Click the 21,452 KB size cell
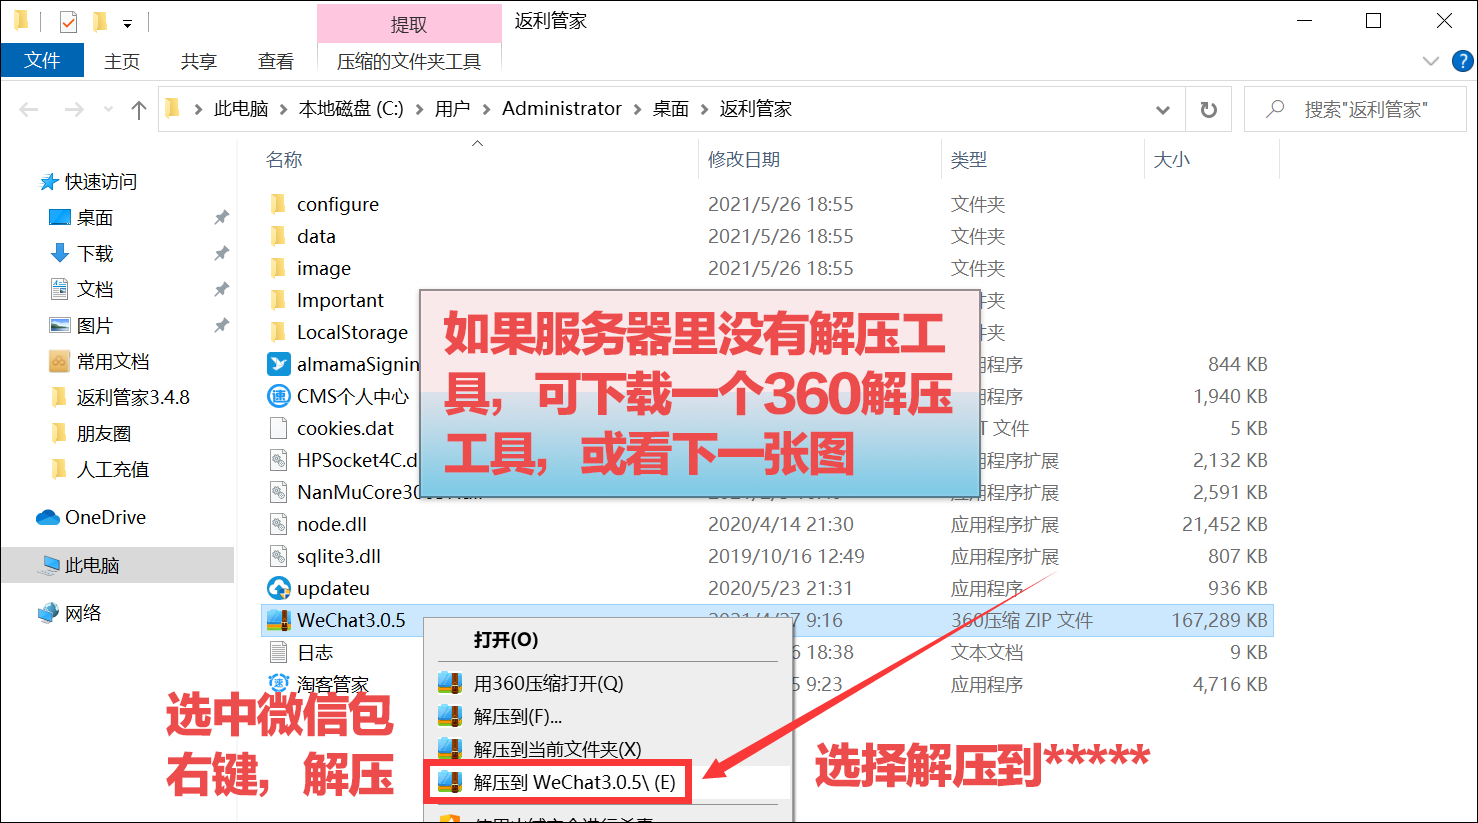Viewport: 1478px width, 823px height. pos(1225,524)
